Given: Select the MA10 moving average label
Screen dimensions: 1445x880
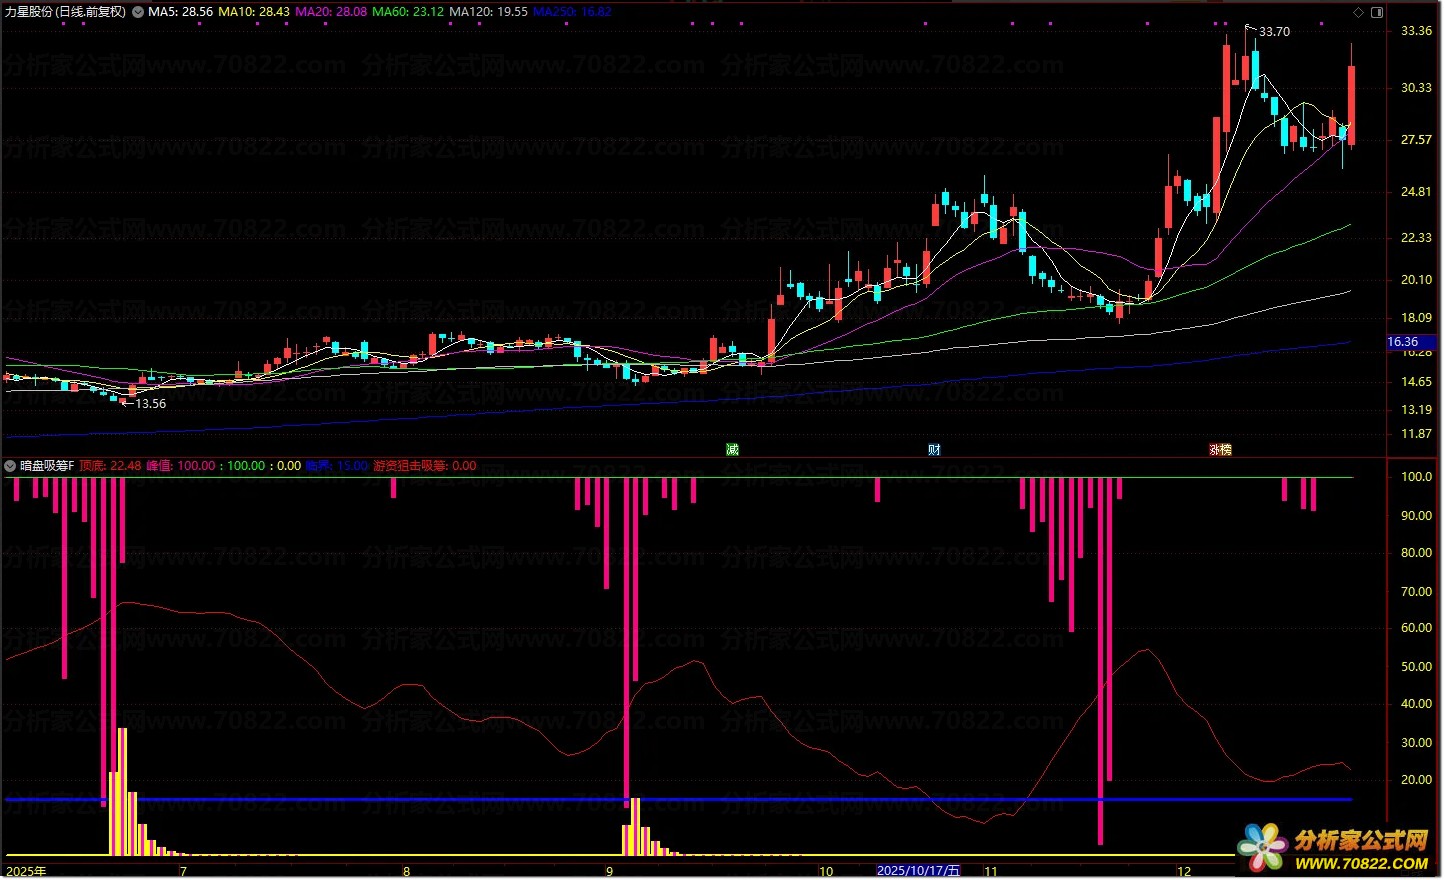Looking at the screenshot, I should coord(254,12).
